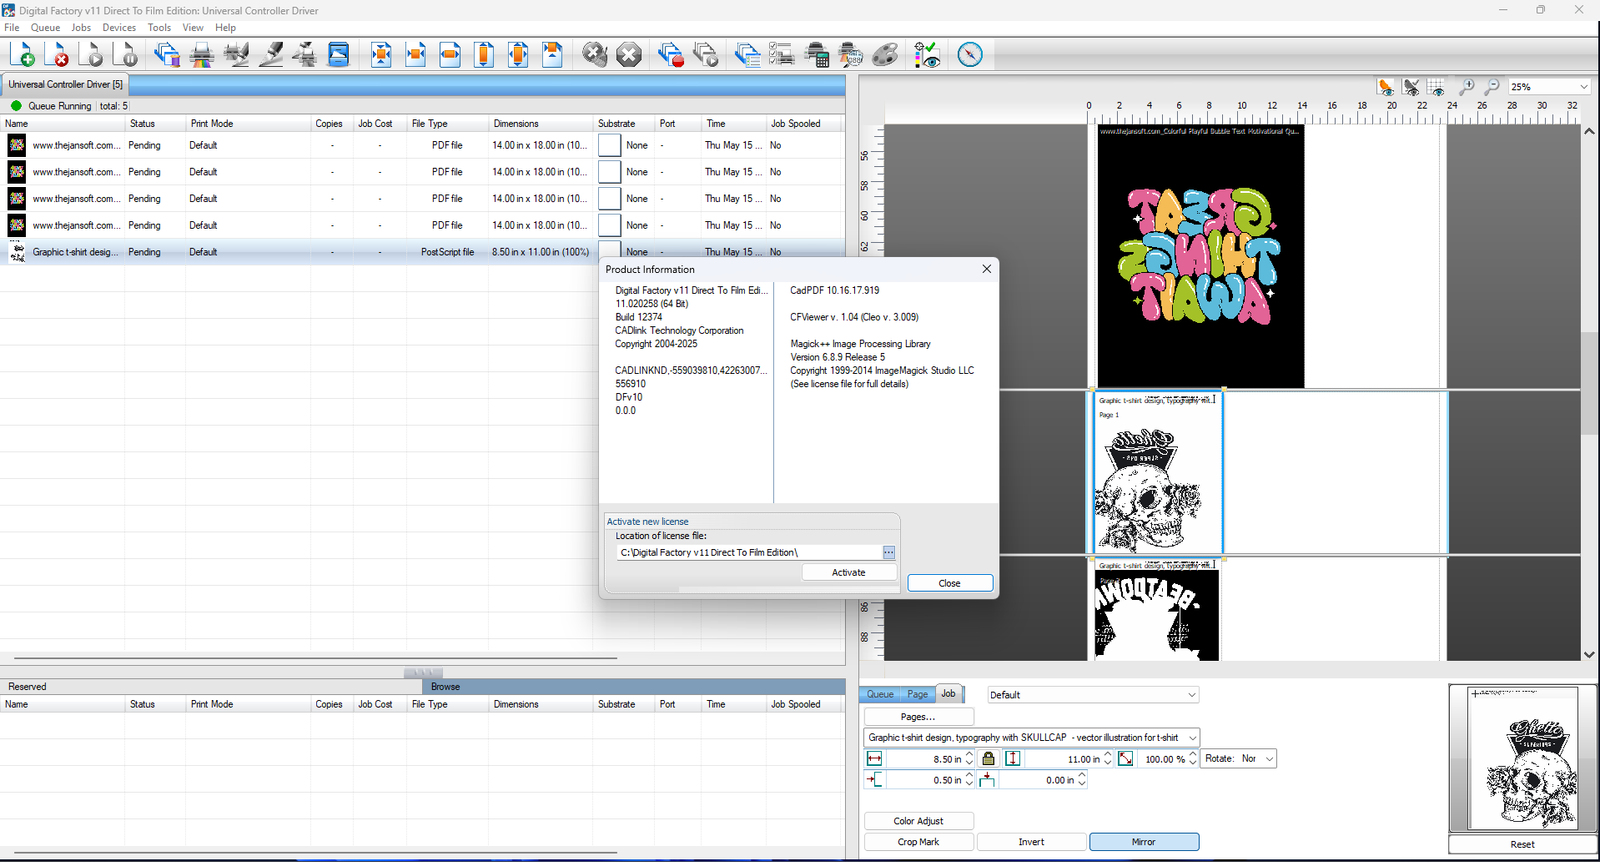Open the Rotate dropdown

pos(1269,759)
